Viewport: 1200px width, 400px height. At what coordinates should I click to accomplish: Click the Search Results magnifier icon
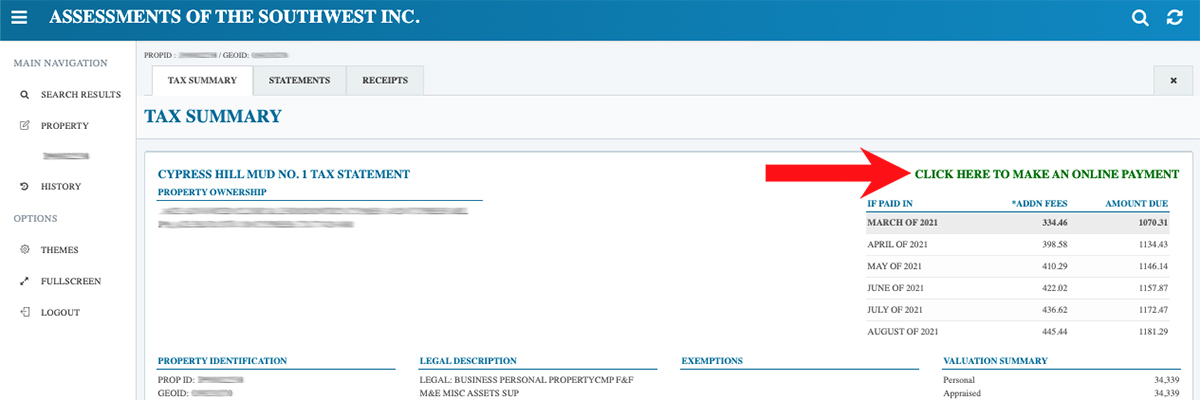[24, 95]
